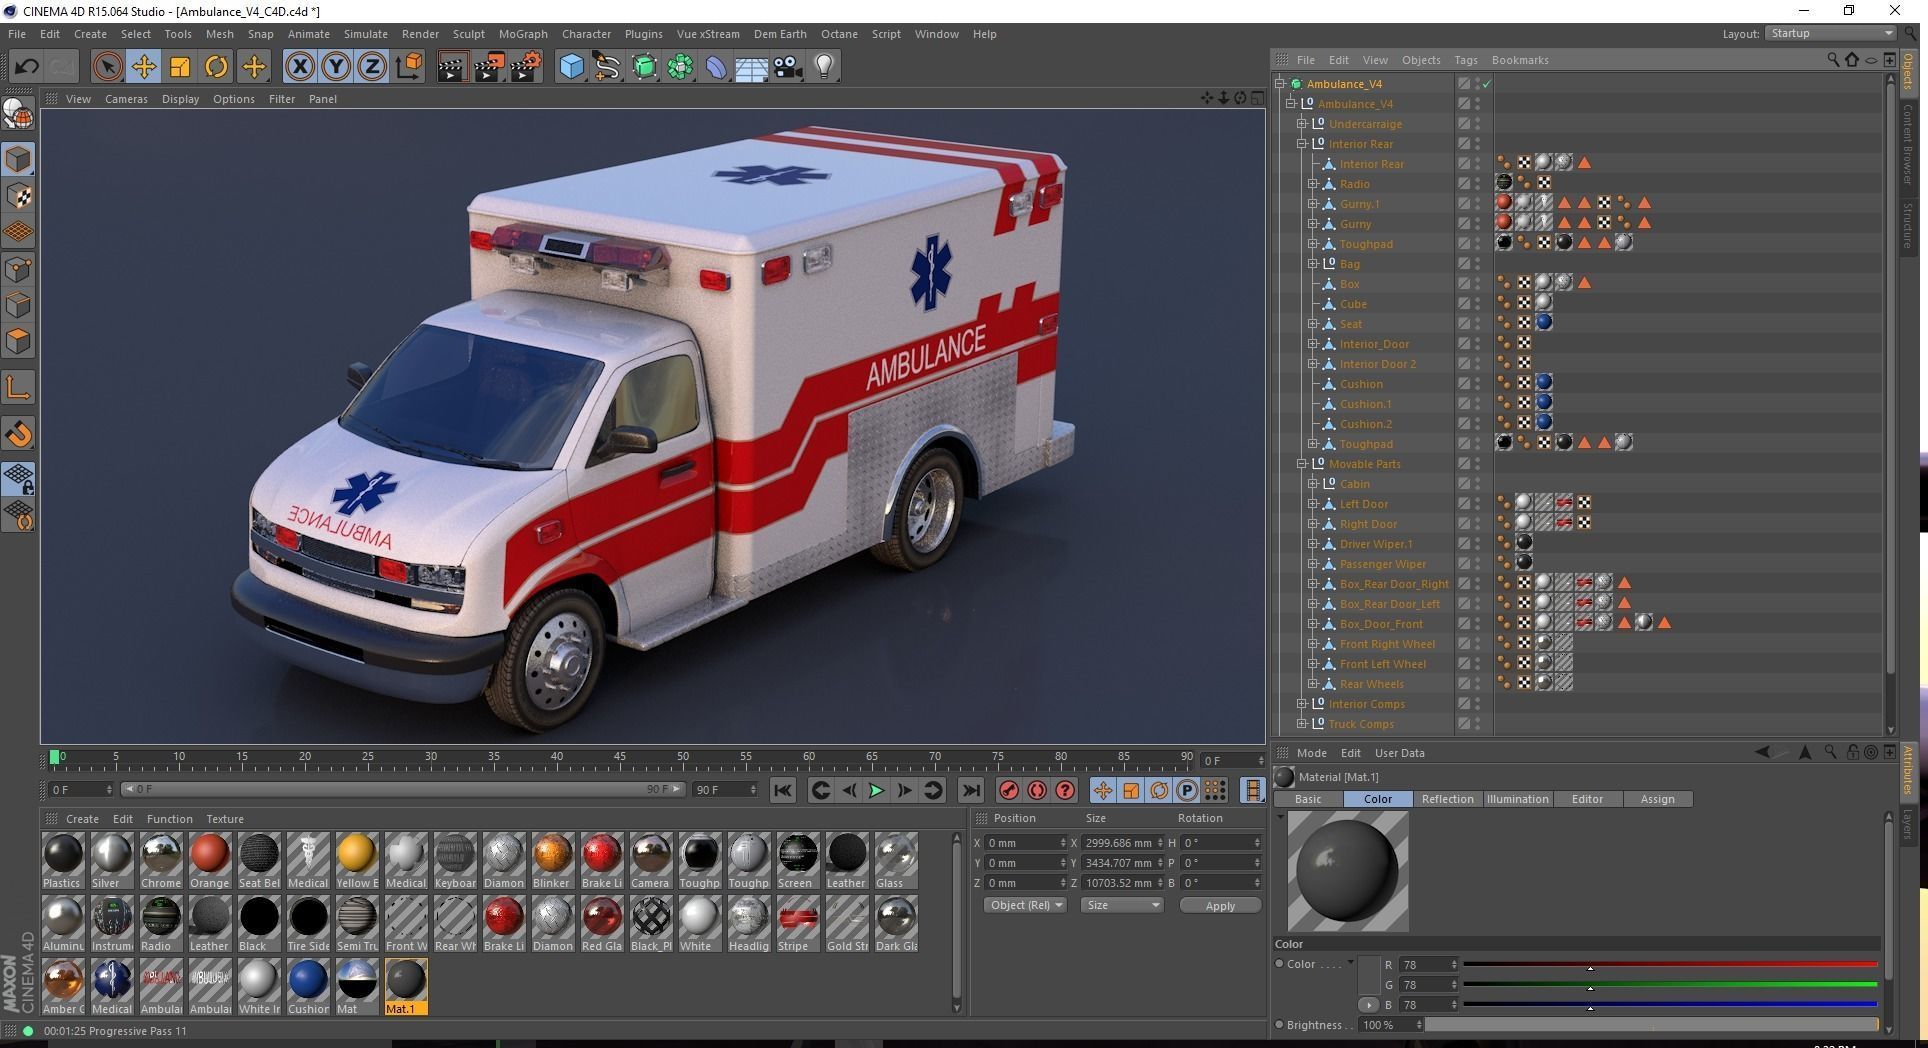The image size is (1928, 1048).
Task: Click the spline pen tool icon
Action: [607, 67]
